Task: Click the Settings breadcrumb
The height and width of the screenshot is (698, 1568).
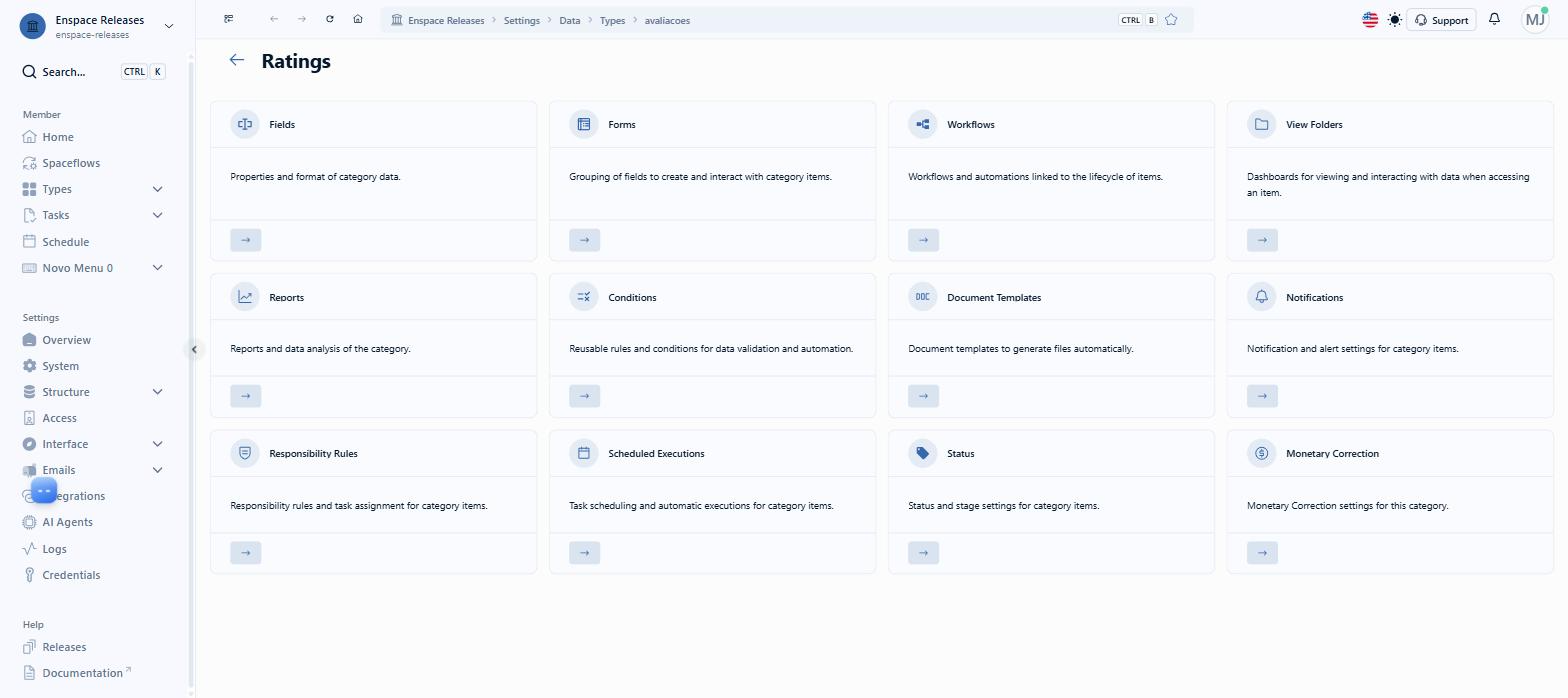Action: [522, 20]
